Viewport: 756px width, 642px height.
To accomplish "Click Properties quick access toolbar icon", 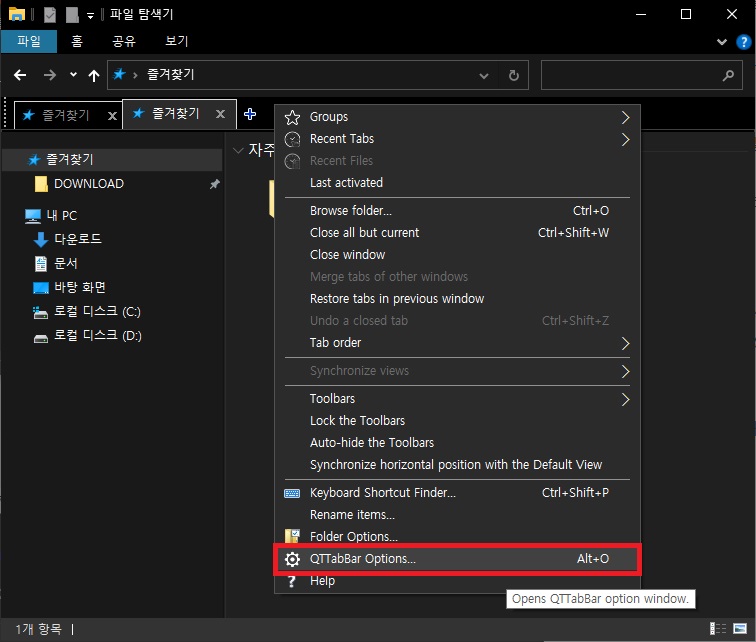I will tap(50, 14).
